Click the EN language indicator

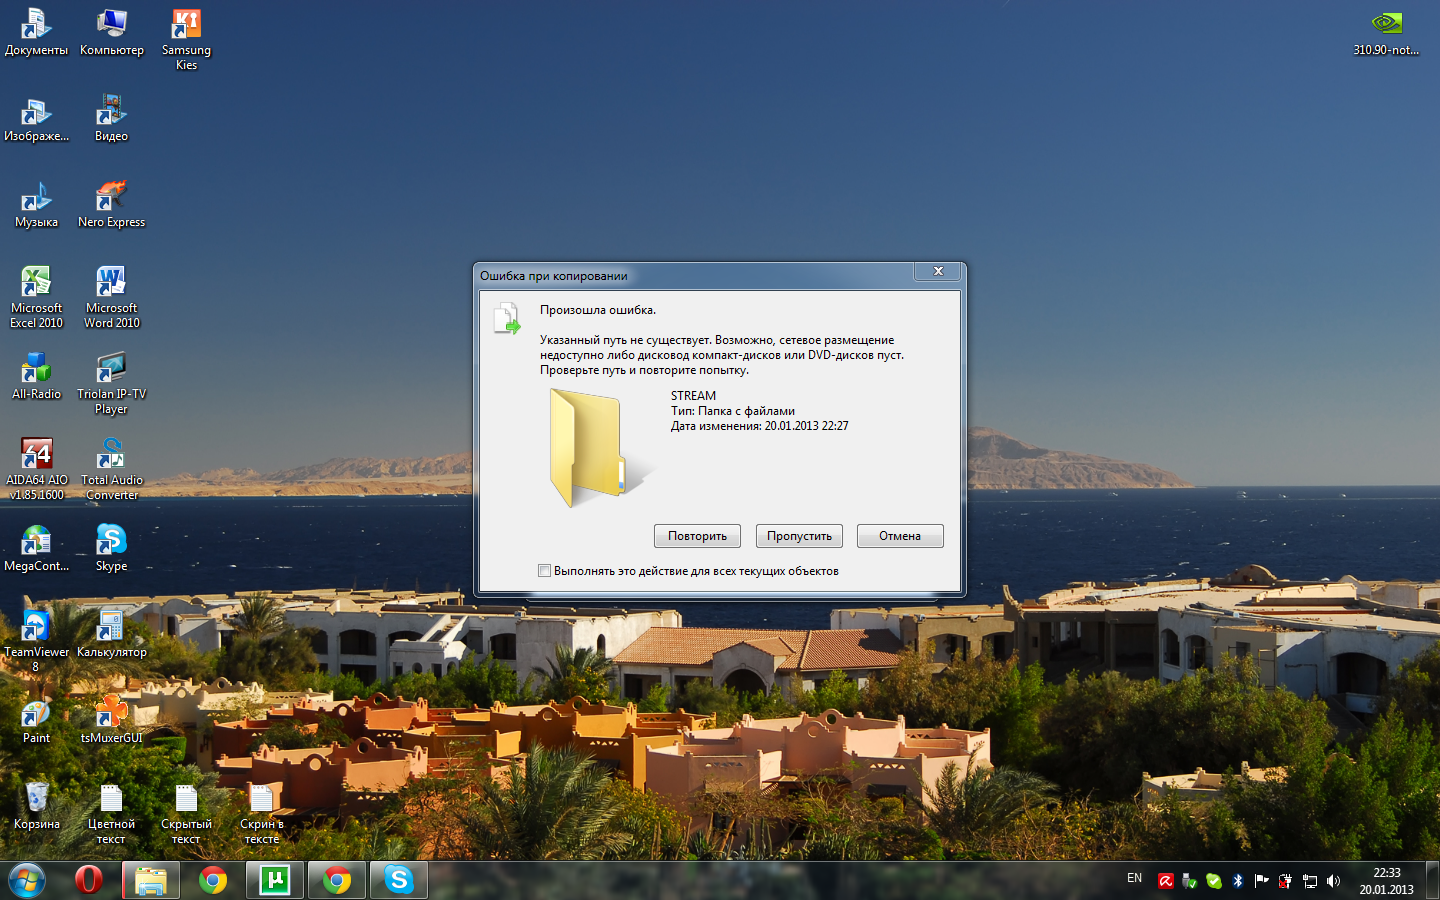pyautogui.click(x=1134, y=878)
